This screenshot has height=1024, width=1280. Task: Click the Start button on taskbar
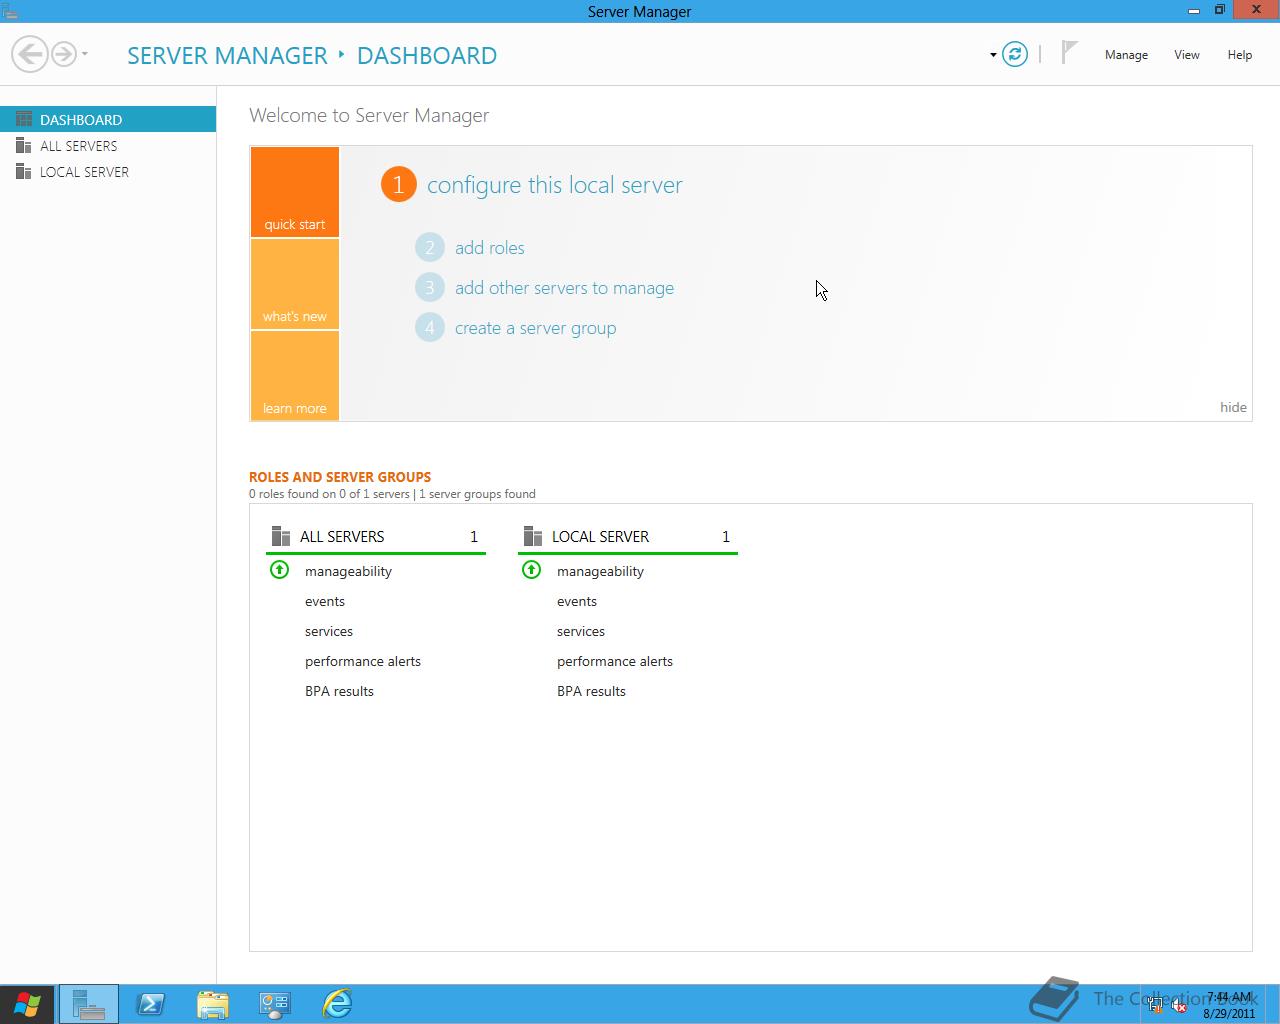[x=27, y=1004]
